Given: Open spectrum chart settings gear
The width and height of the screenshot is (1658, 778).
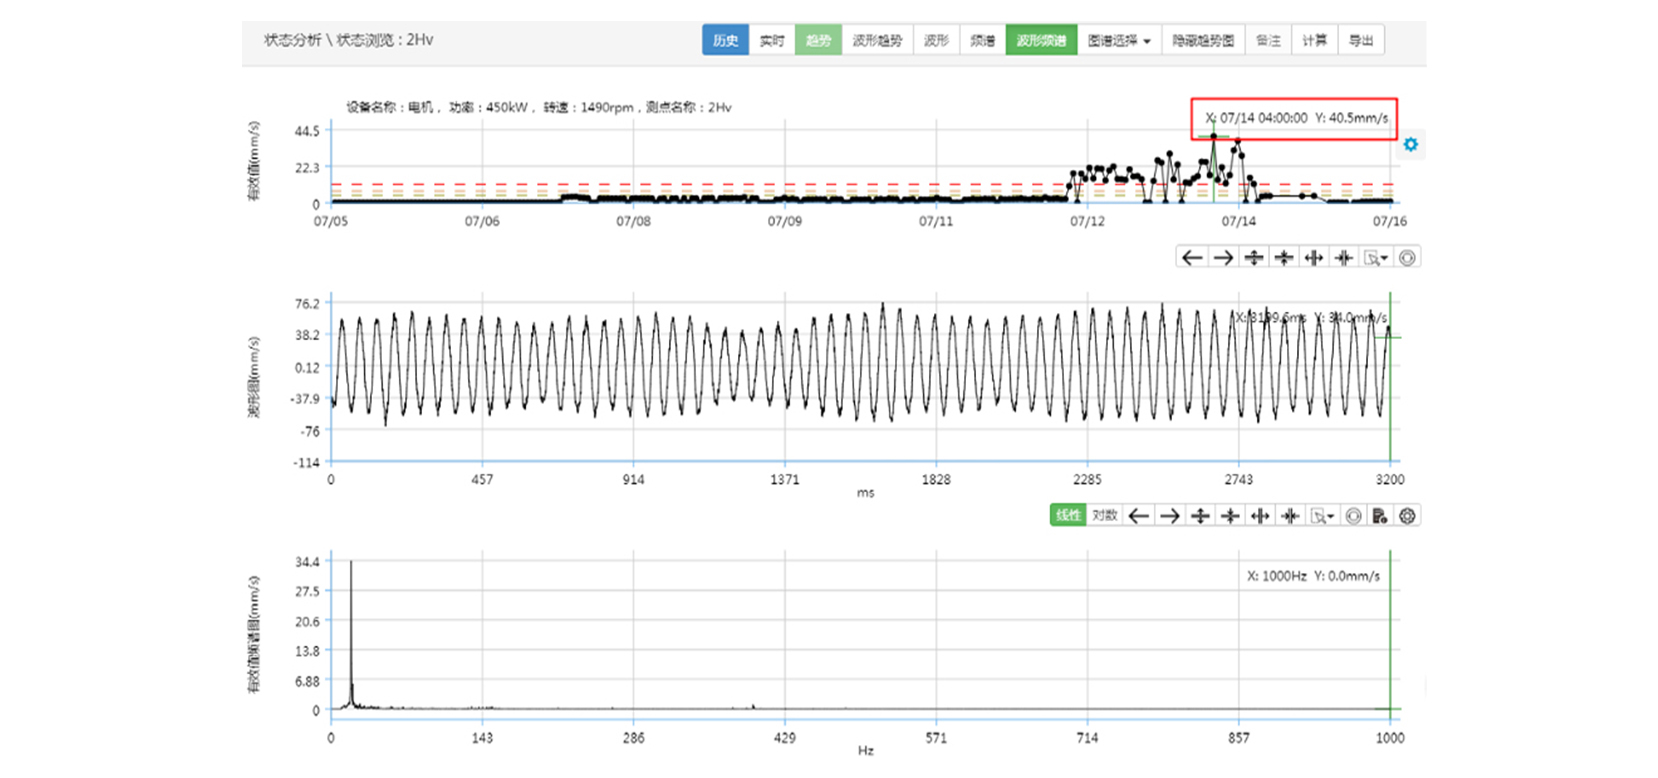Looking at the screenshot, I should (x=1407, y=516).
